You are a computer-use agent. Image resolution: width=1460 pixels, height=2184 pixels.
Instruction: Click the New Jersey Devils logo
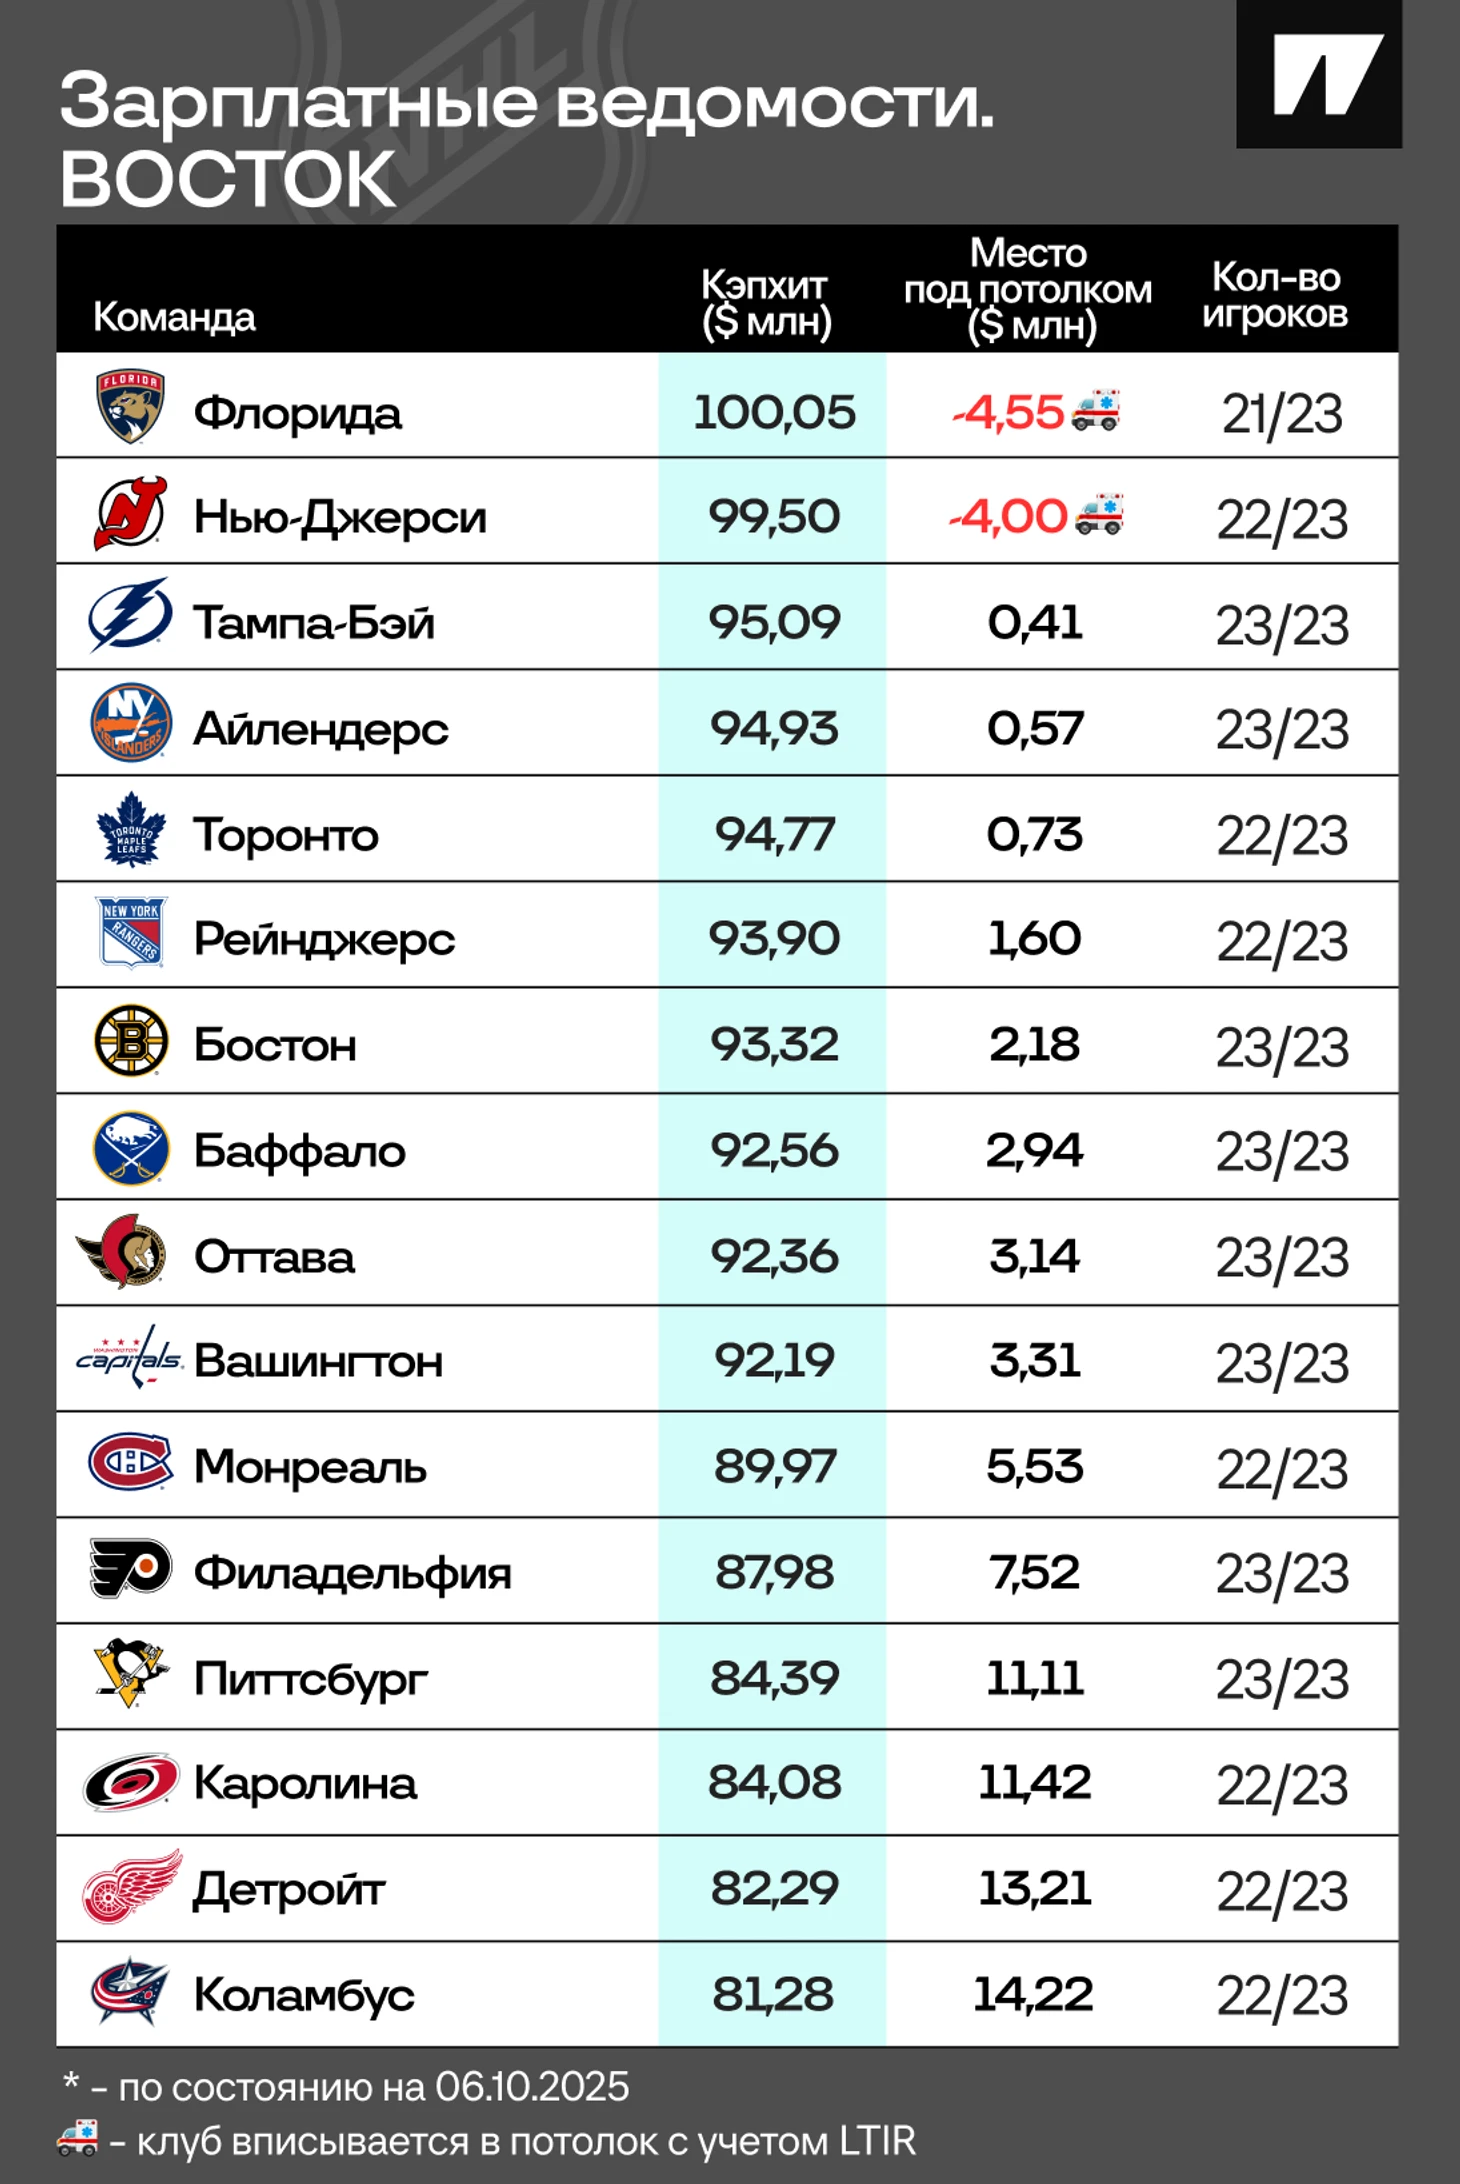[130, 514]
